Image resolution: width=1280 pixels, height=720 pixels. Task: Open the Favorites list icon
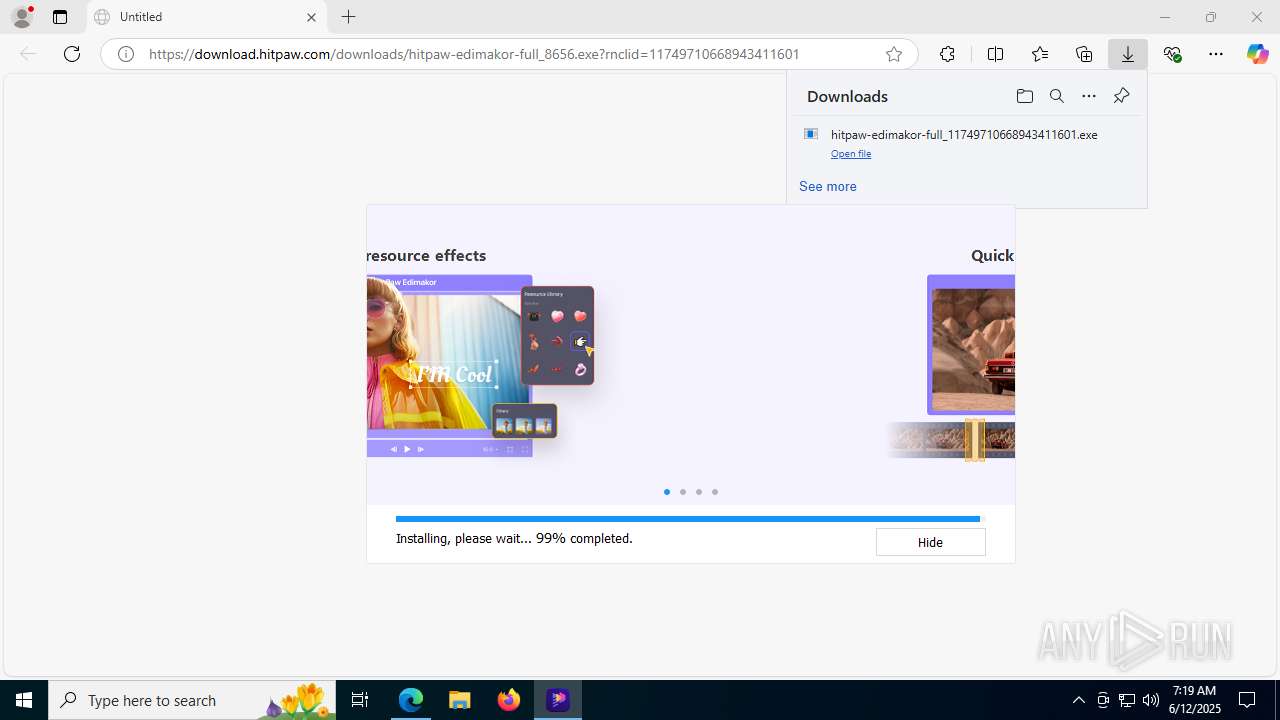[x=1040, y=54]
